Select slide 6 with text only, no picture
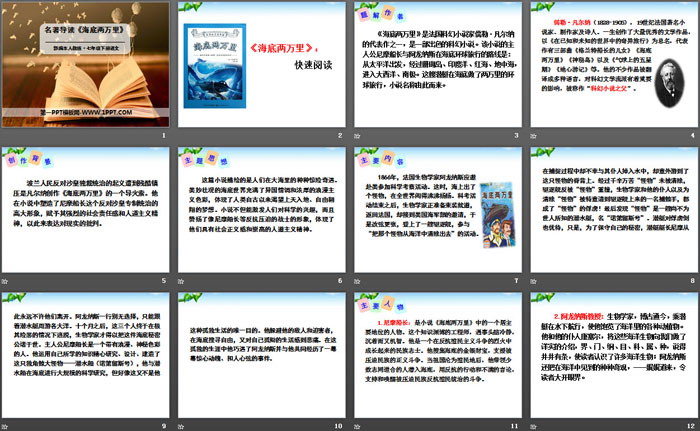700x431 pixels. tap(262, 210)
